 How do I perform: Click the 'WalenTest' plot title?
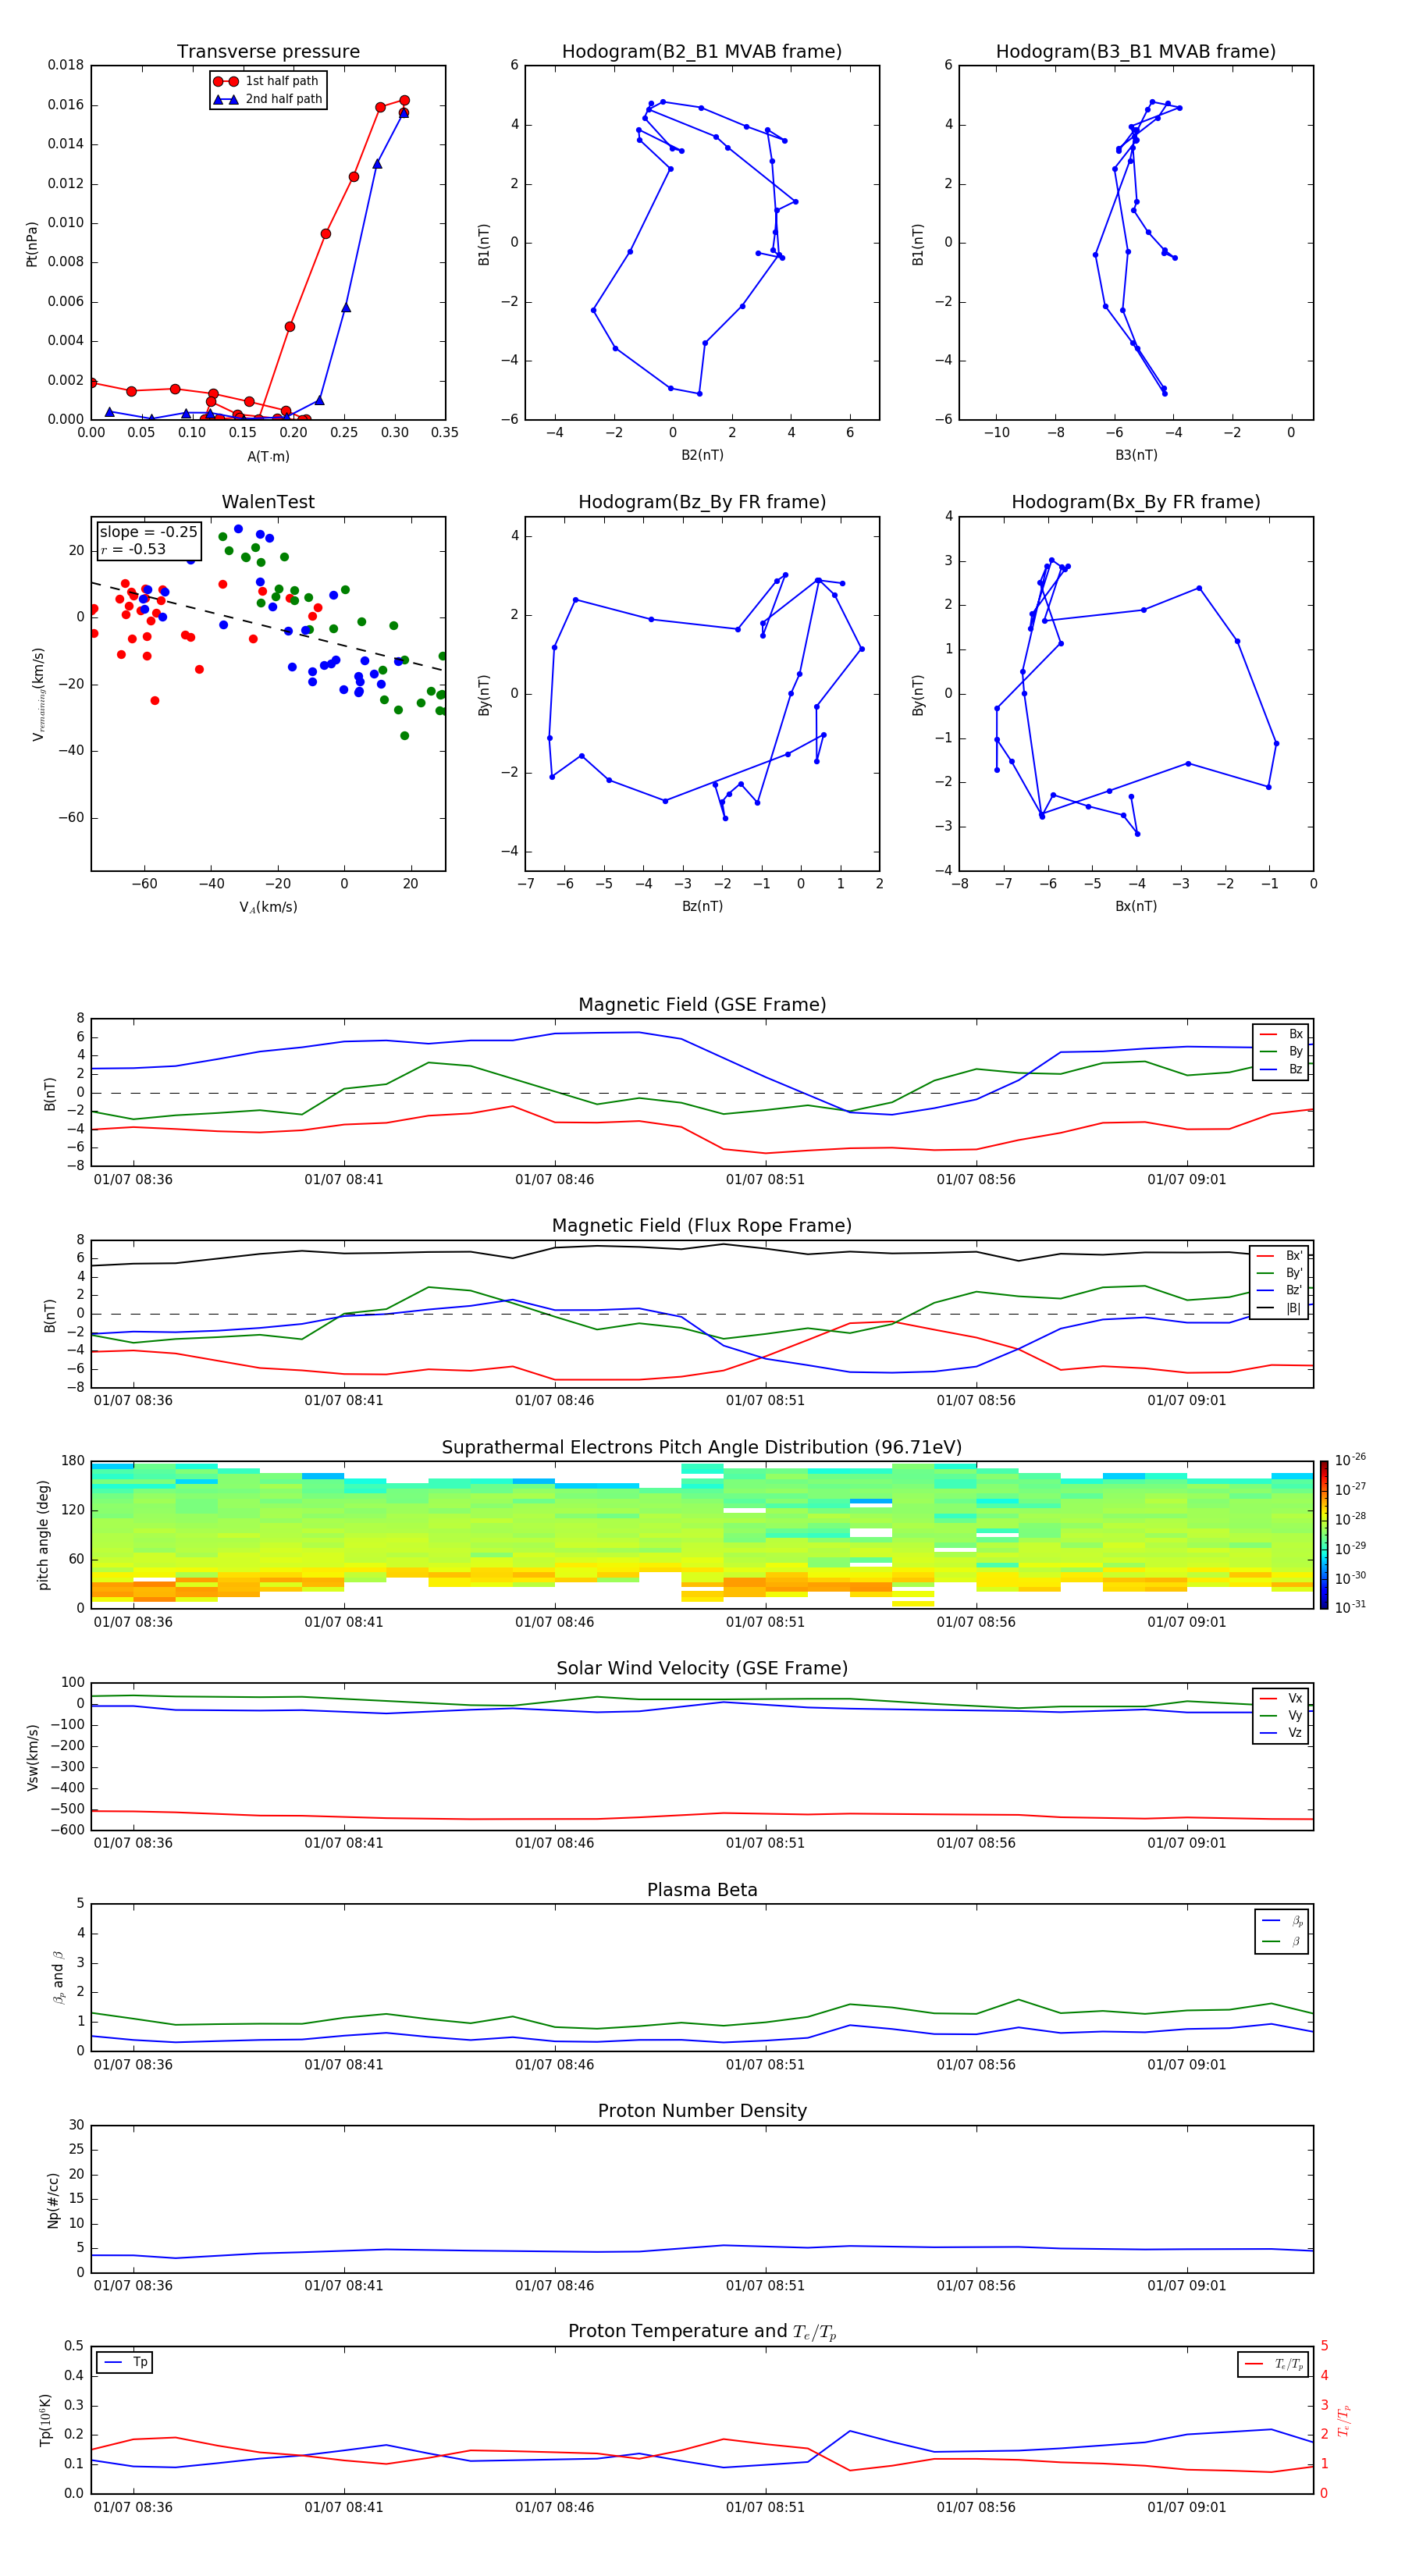pos(268,502)
